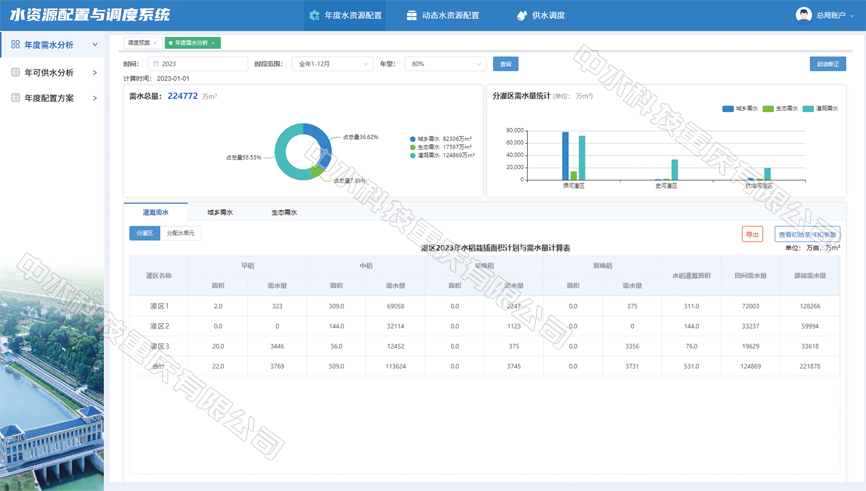Close the green 年度需水分析 page tab
This screenshot has height=491, width=866.
click(213, 43)
